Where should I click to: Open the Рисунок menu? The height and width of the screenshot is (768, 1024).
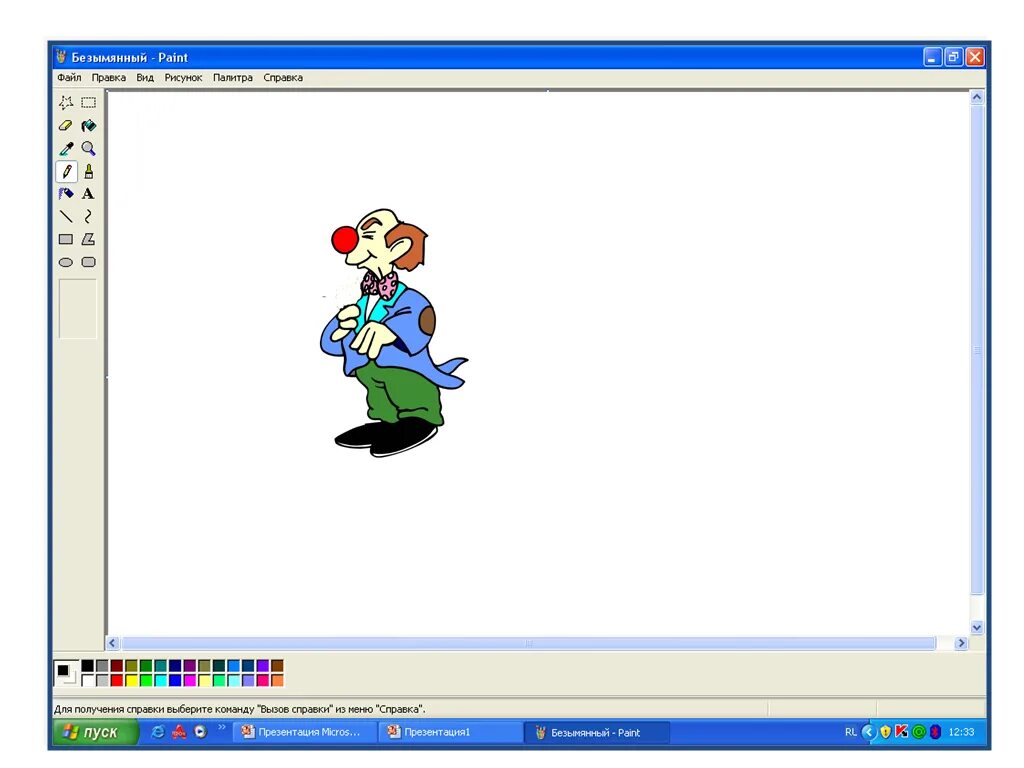[x=183, y=77]
